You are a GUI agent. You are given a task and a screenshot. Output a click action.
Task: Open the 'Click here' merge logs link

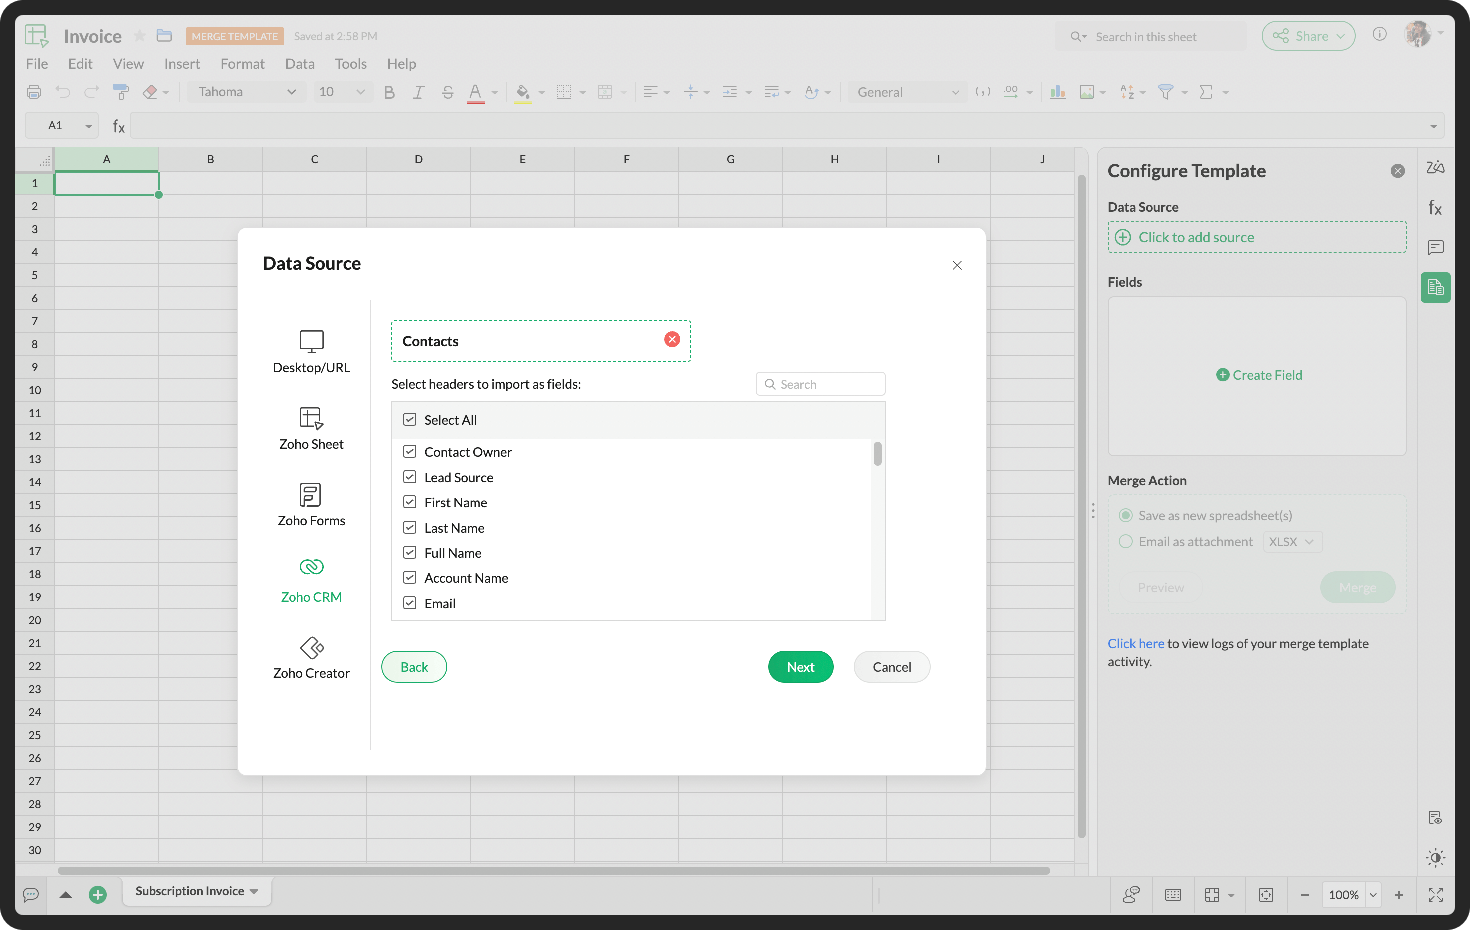[1136, 643]
